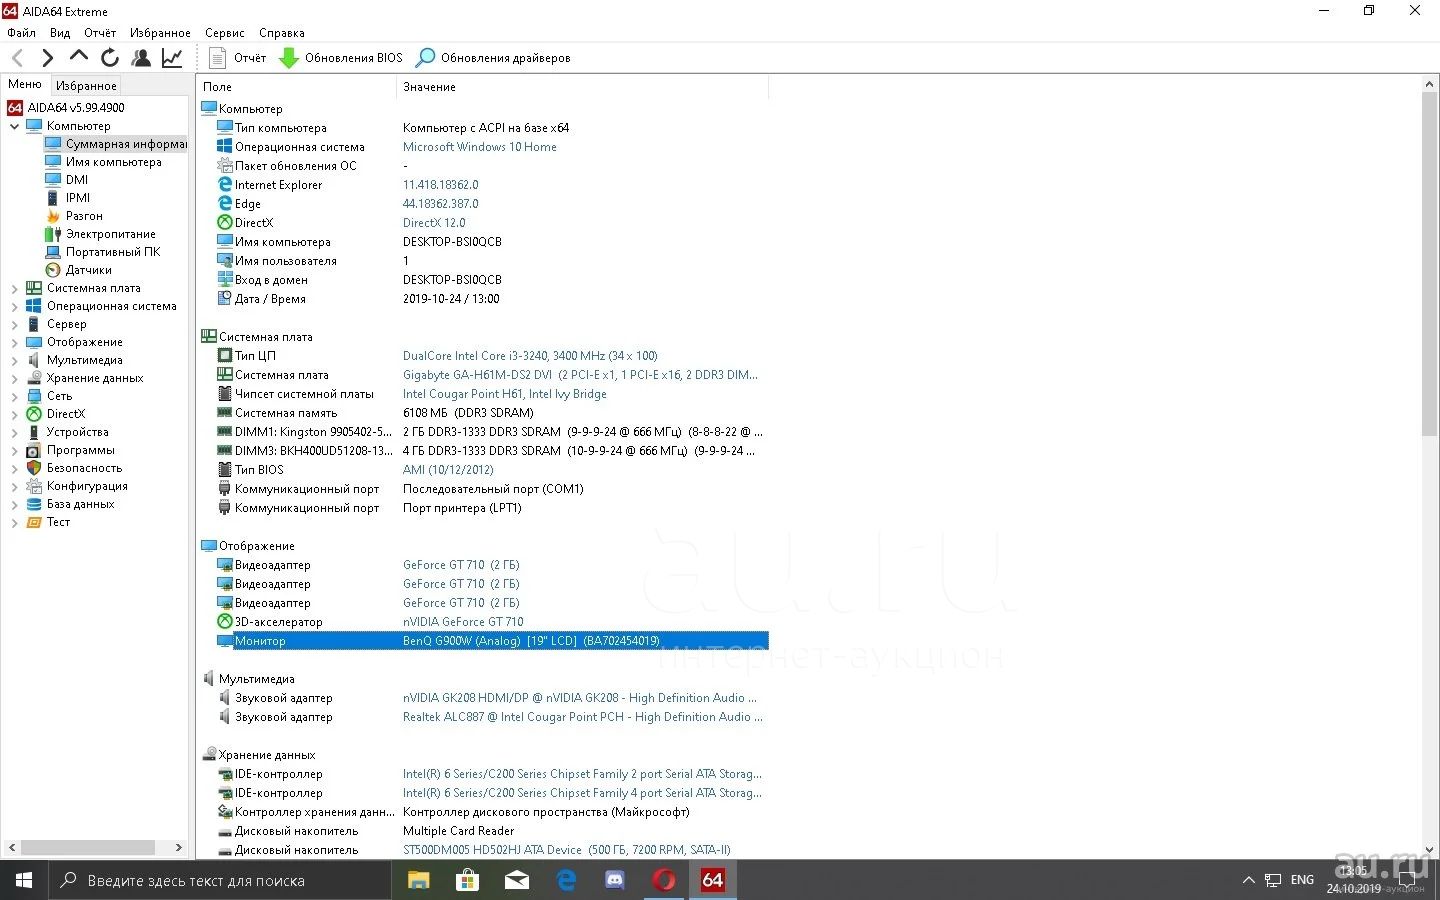1440x900 pixels.
Task: Expand the Отображение tree node
Action: point(14,342)
